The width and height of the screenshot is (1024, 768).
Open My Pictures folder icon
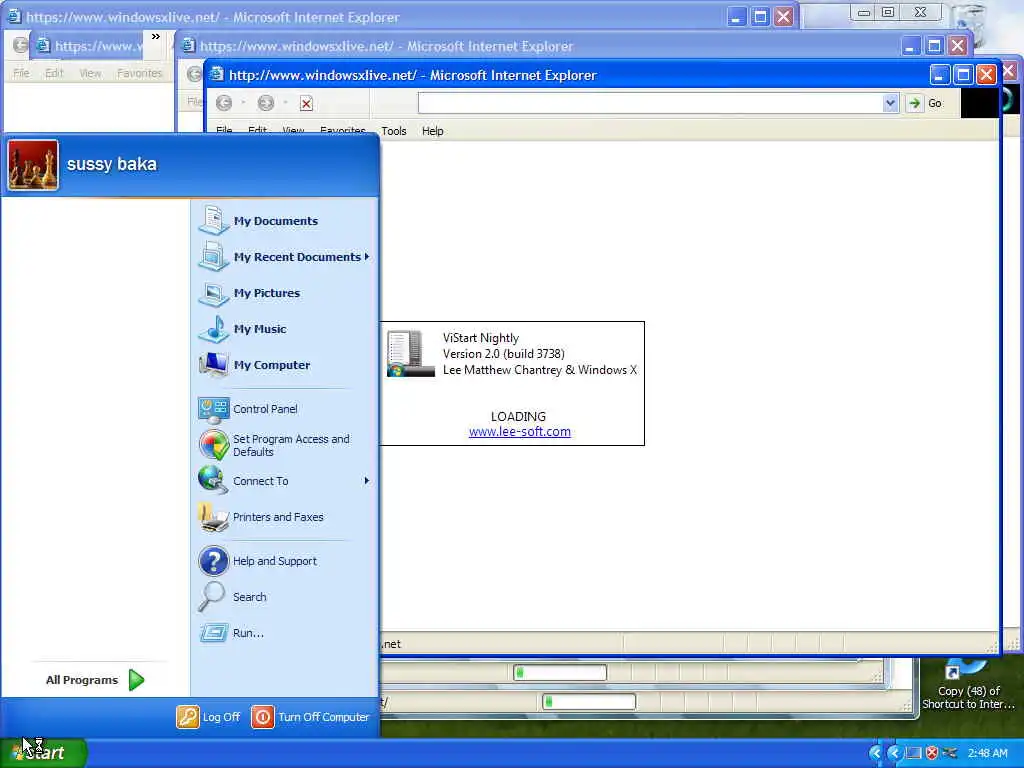[x=213, y=293]
